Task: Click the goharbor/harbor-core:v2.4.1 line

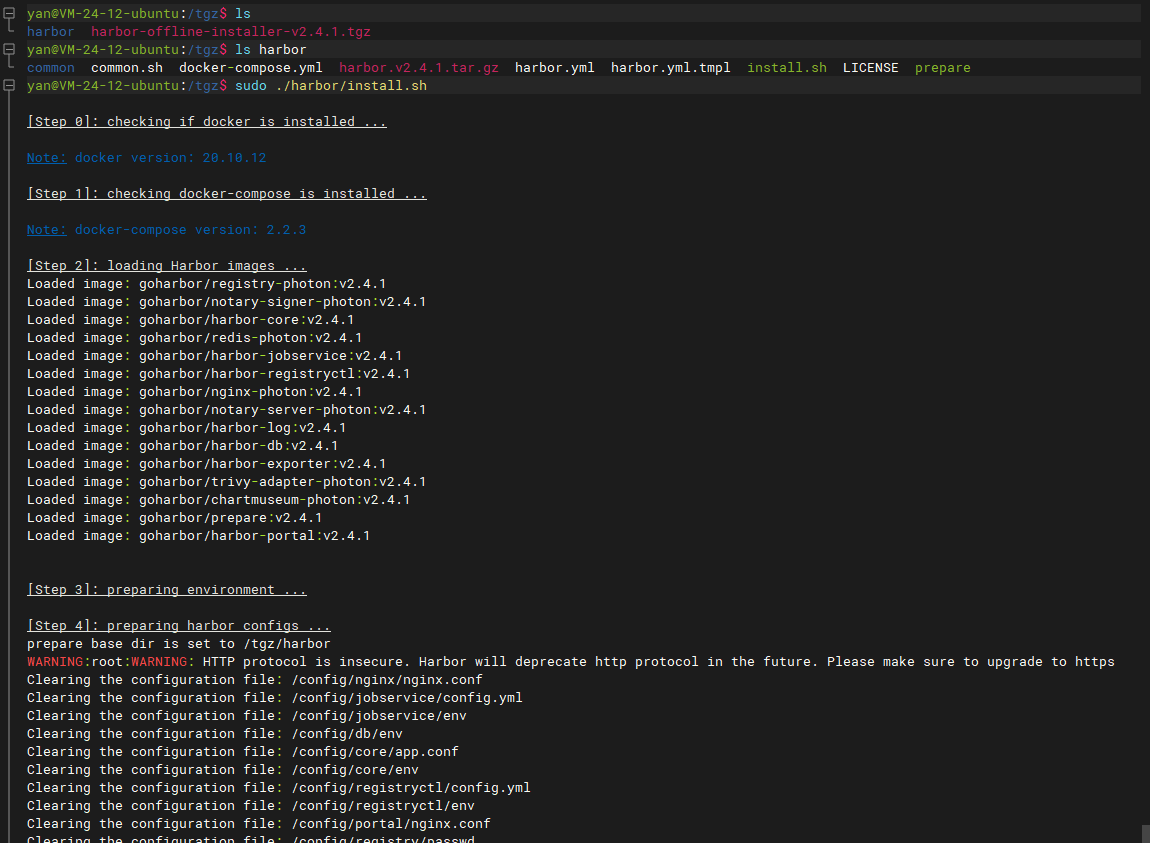Action: click(191, 320)
